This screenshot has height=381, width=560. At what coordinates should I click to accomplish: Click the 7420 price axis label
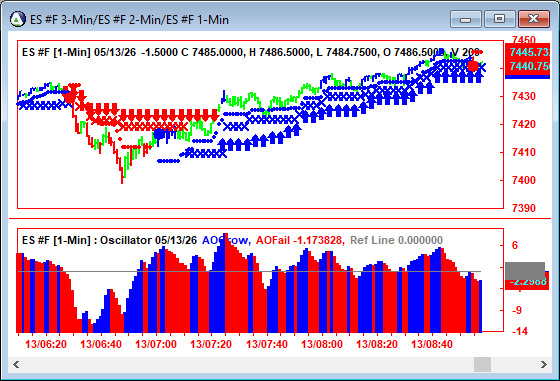point(524,124)
